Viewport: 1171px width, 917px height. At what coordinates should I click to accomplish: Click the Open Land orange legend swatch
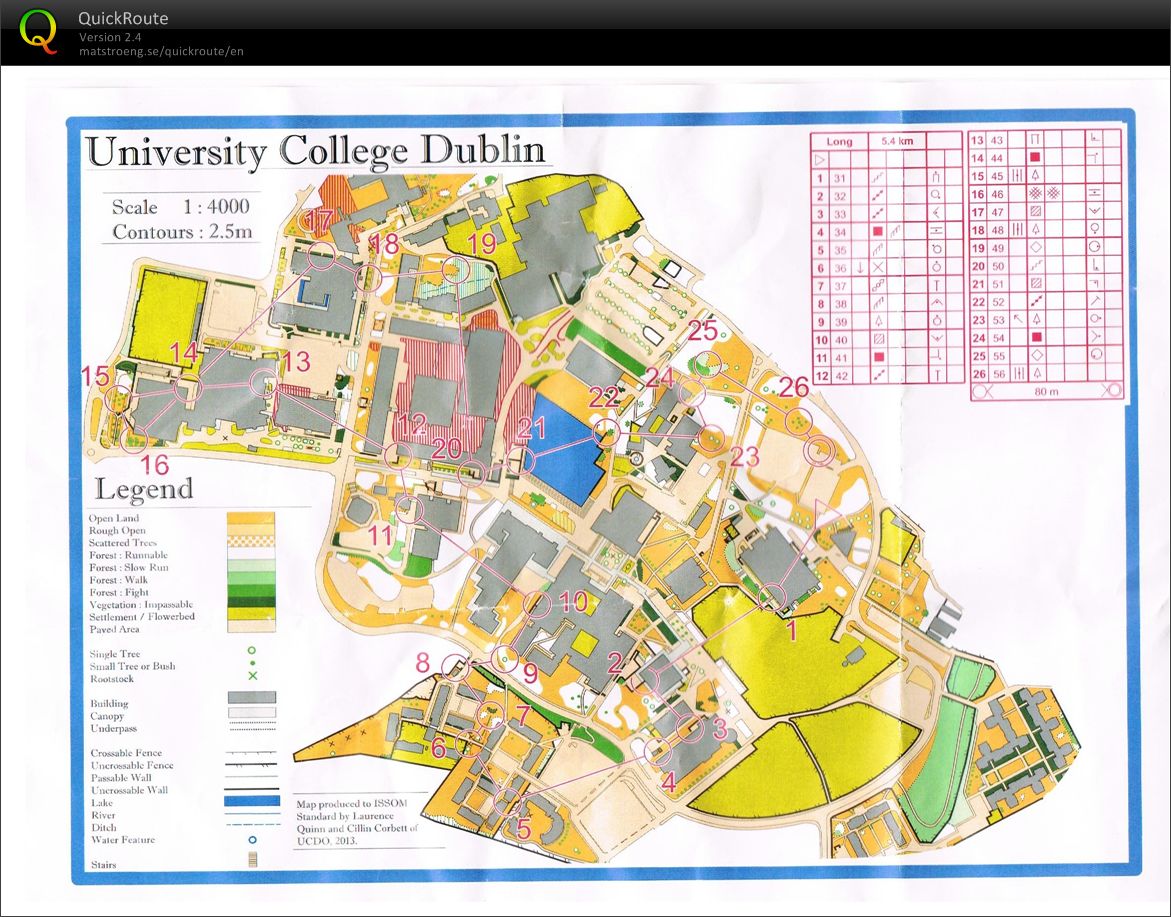pos(251,517)
